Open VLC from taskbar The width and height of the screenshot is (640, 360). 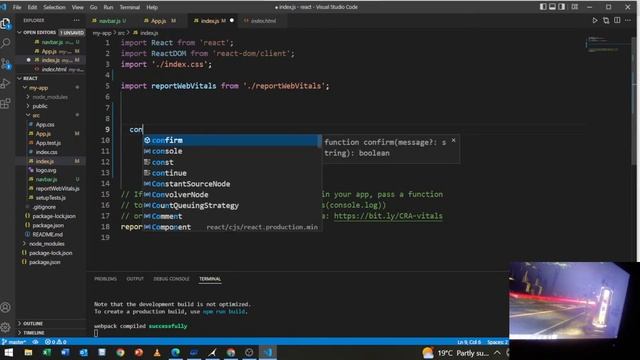click(157, 353)
